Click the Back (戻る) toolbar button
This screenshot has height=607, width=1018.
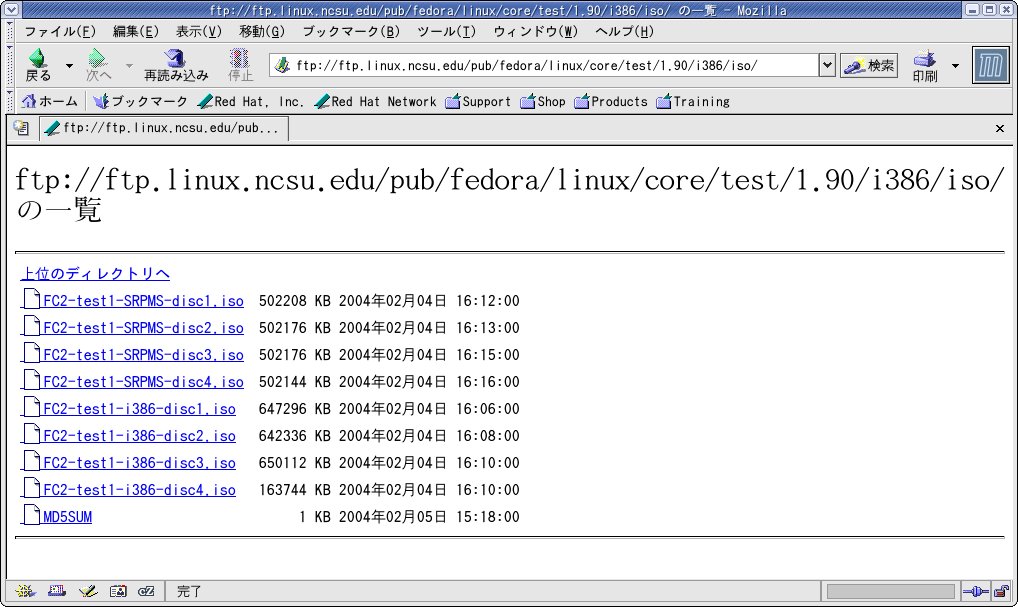pyautogui.click(x=38, y=65)
